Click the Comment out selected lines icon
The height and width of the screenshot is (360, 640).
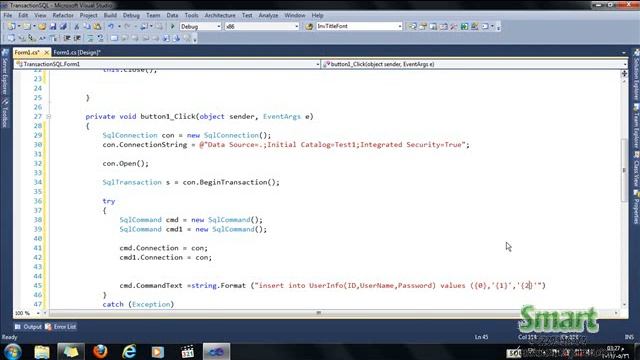point(90,38)
